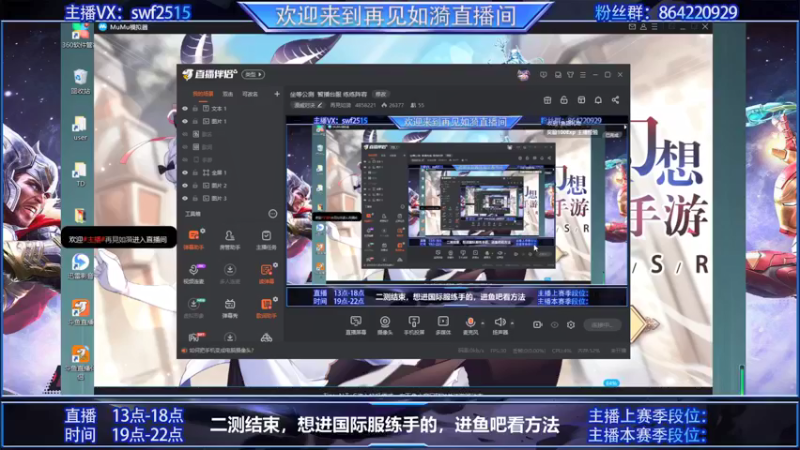
Task: Open the 读弹幕 read-danmaku tool
Action: [x=266, y=273]
